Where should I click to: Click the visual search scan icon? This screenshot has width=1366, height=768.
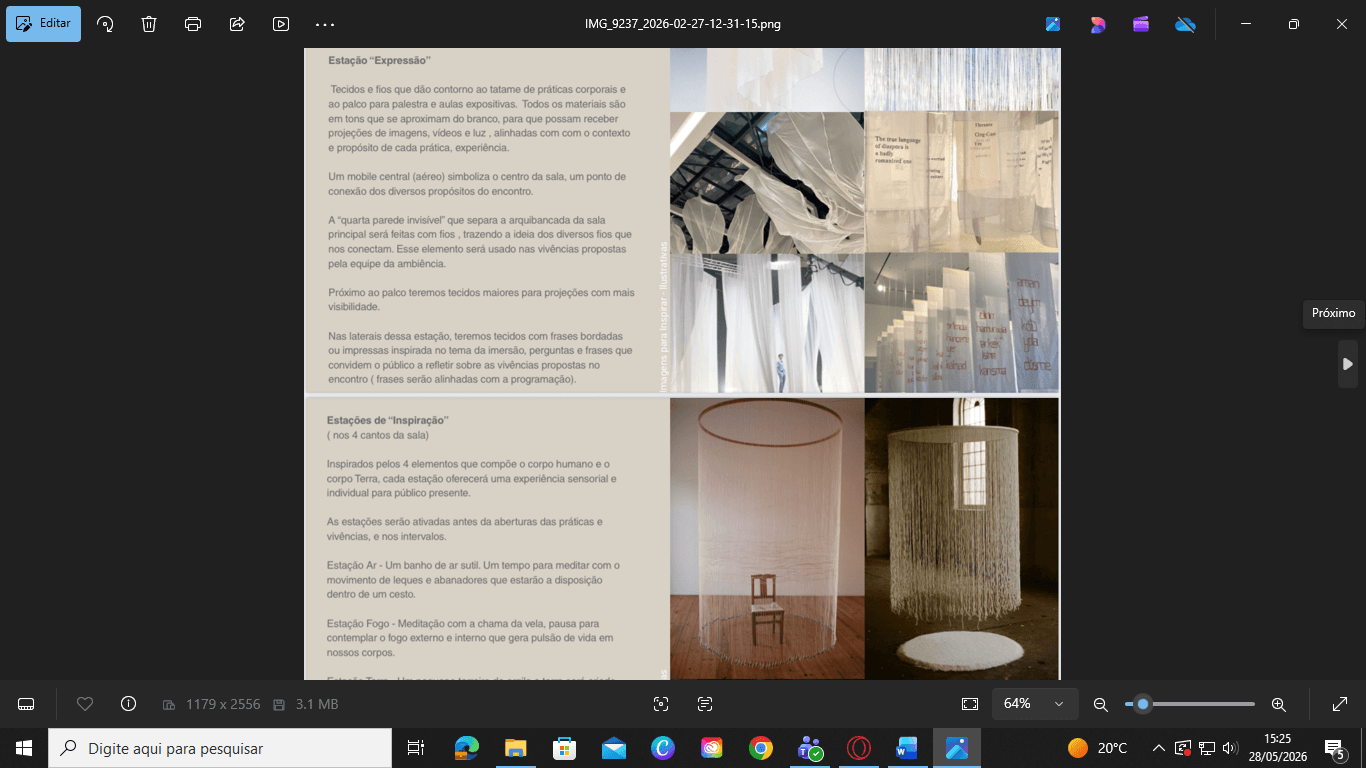[661, 704]
